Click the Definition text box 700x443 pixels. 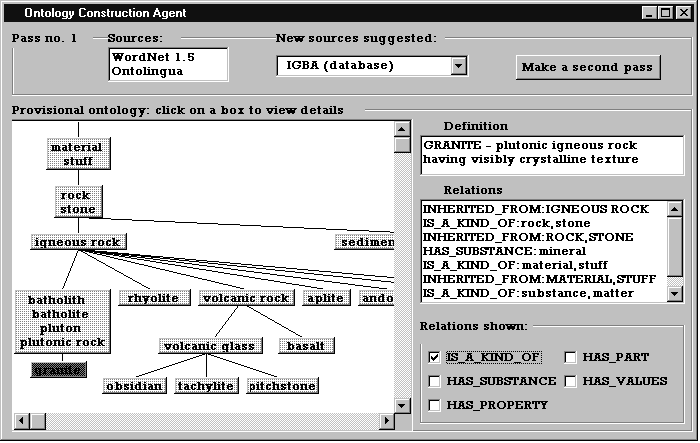coord(552,153)
